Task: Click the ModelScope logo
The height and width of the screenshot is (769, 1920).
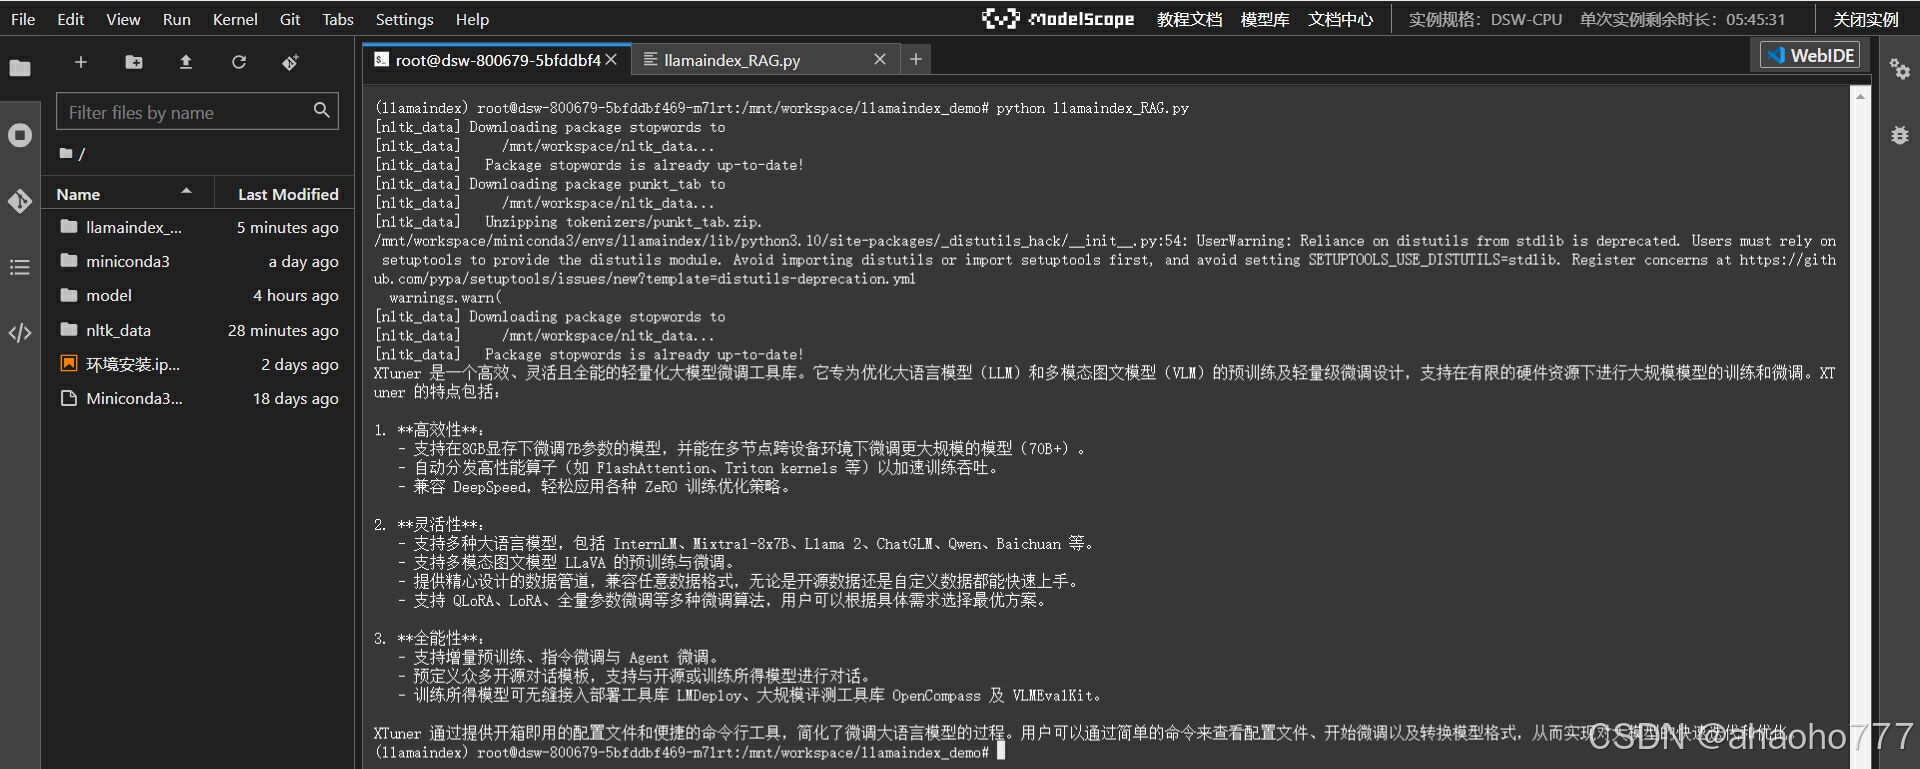Action: 1057,19
